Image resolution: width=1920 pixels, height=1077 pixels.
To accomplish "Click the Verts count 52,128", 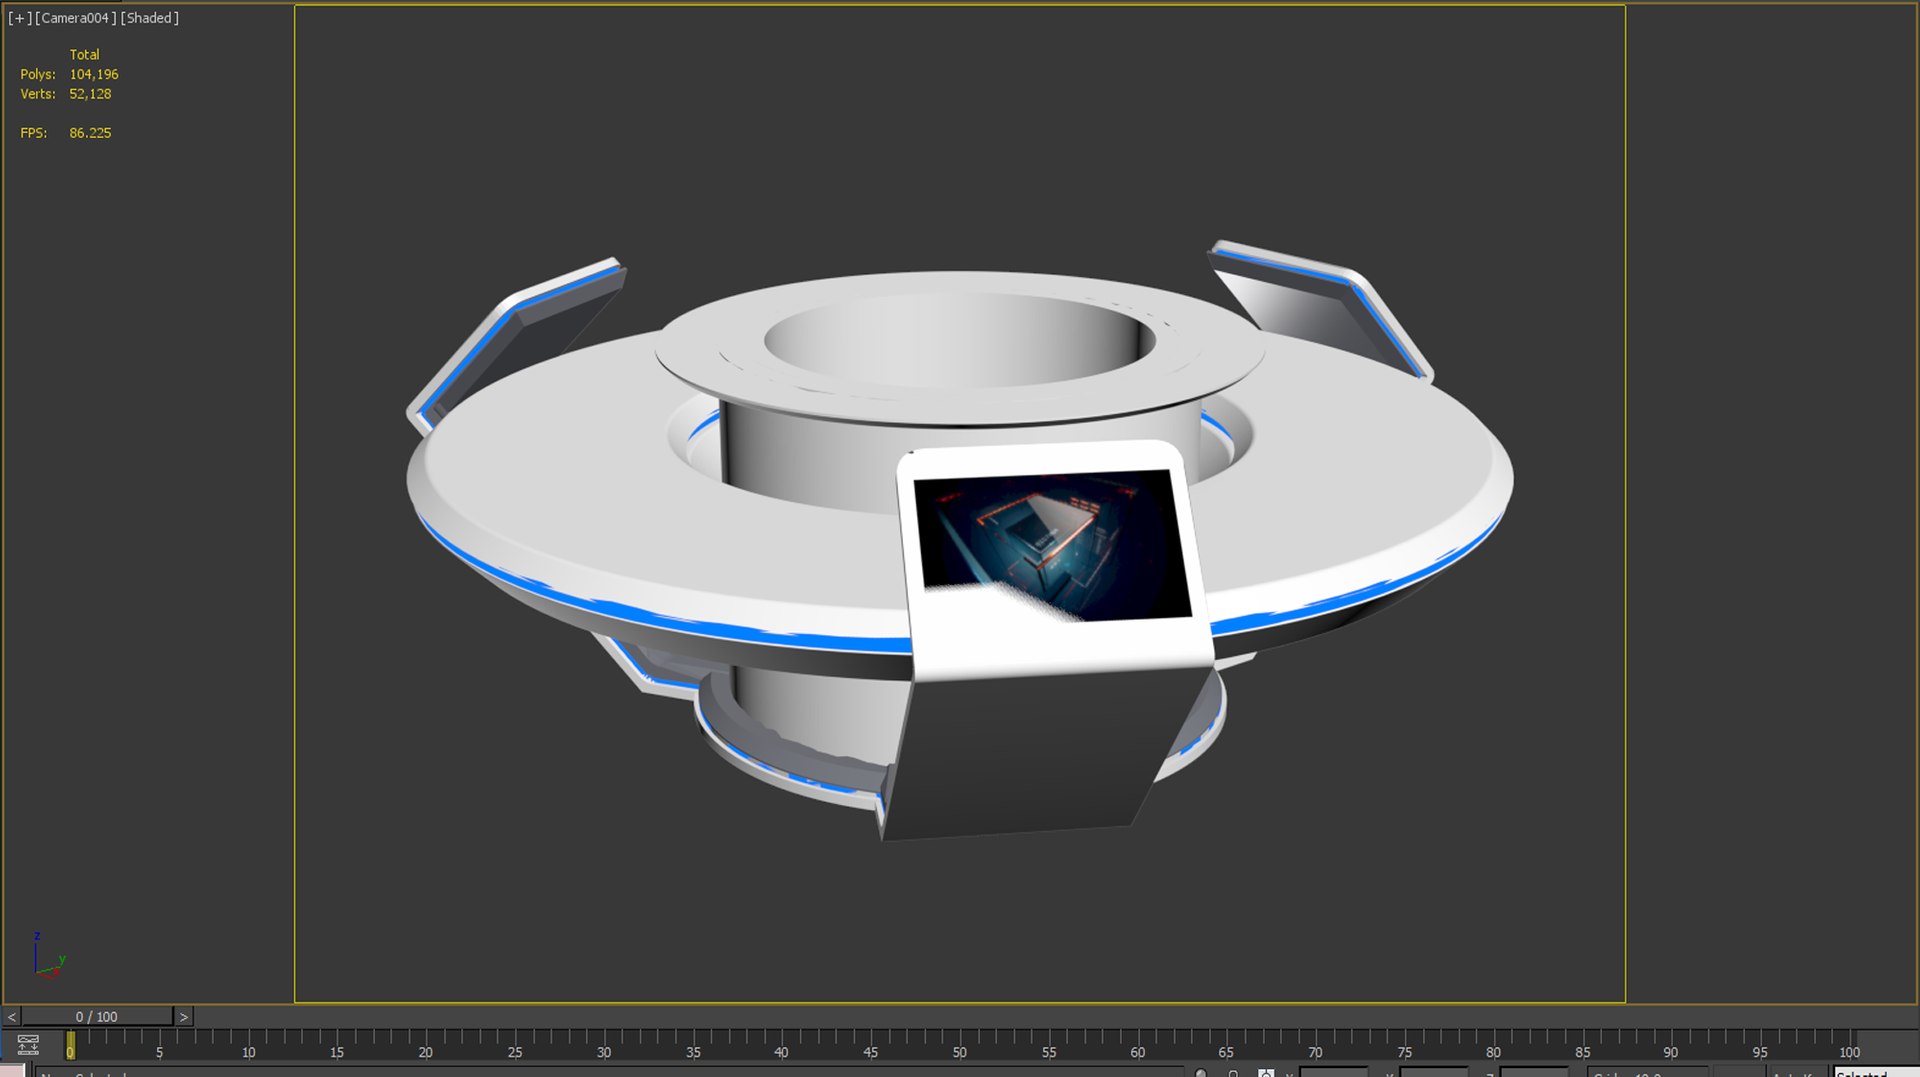I will (x=90, y=94).
